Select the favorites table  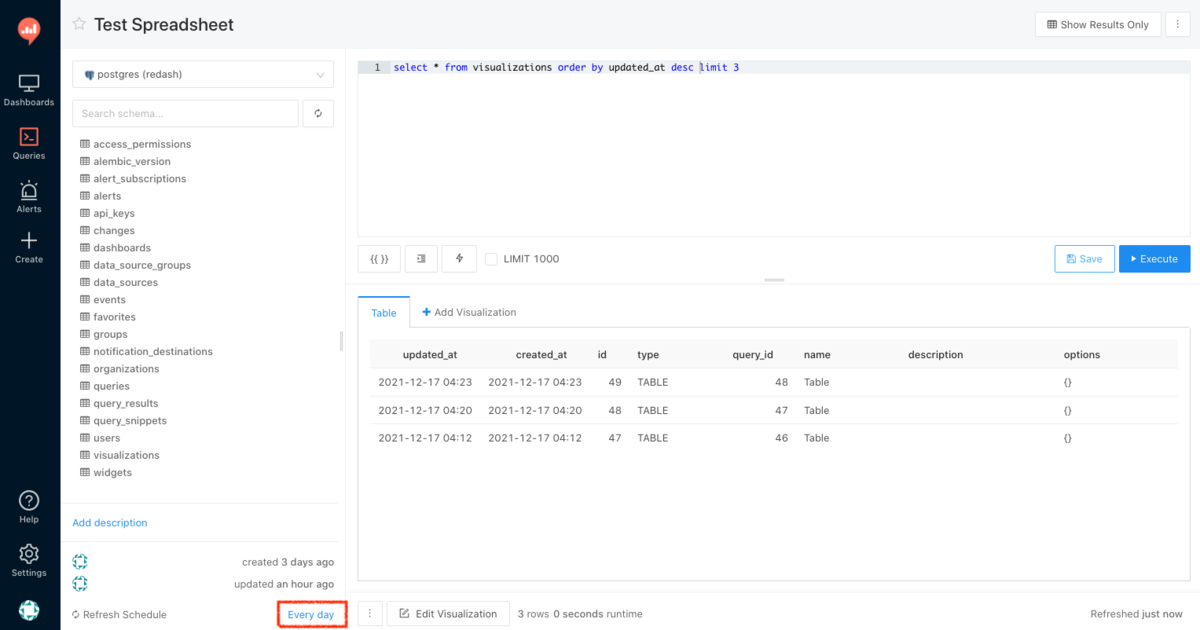pyautogui.click(x=115, y=316)
